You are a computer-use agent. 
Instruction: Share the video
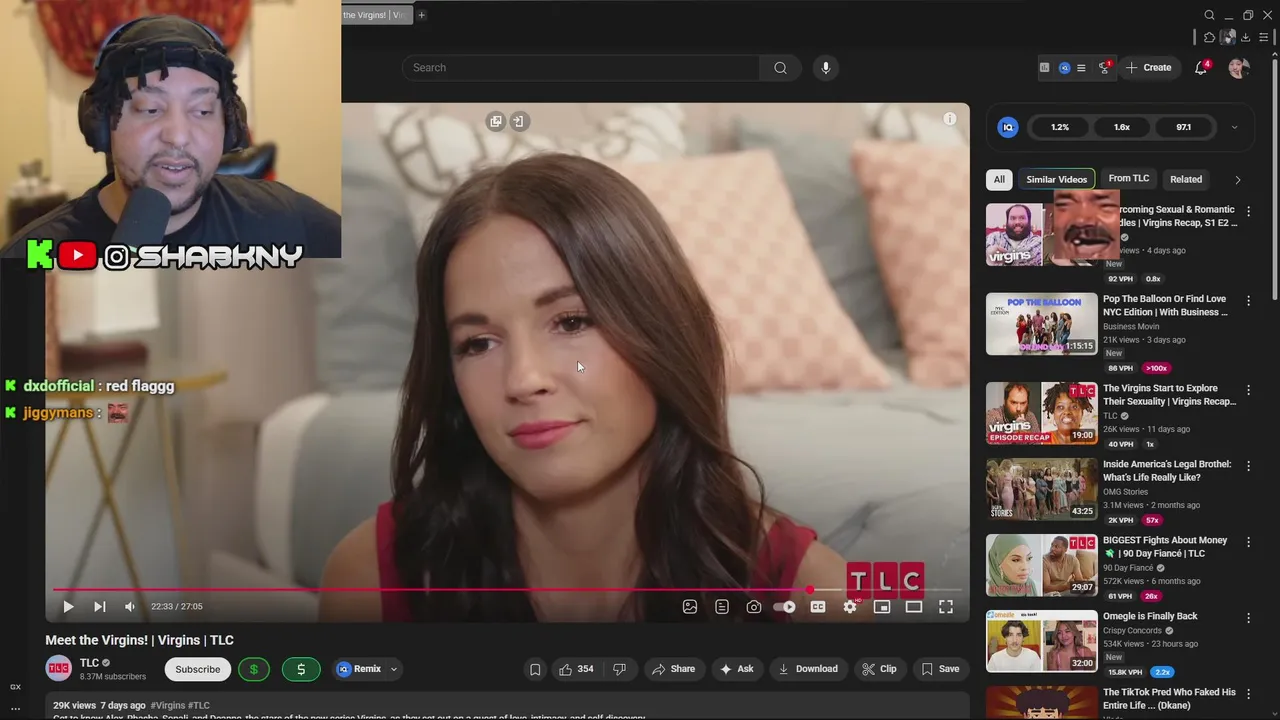pyautogui.click(x=673, y=669)
